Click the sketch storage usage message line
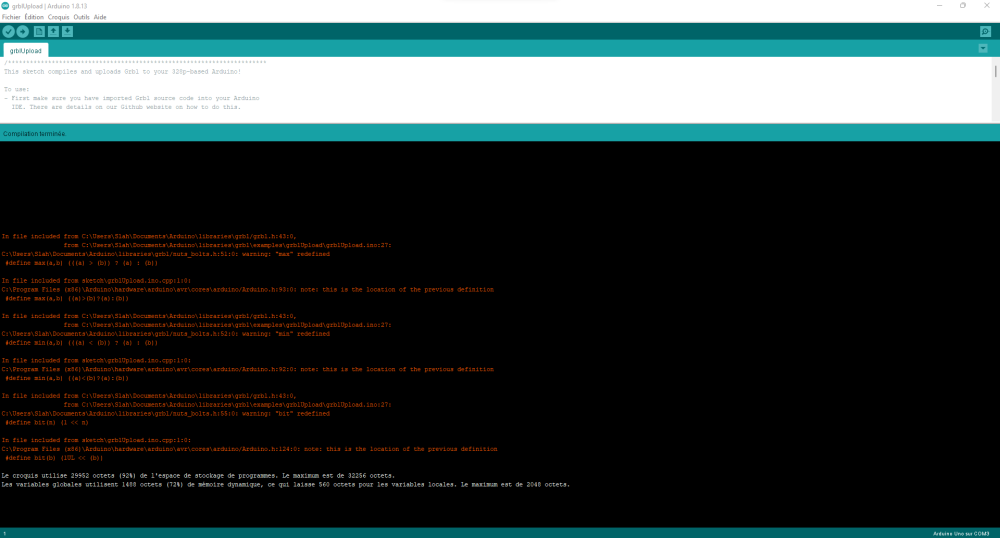The width and height of the screenshot is (1000, 538). click(x=198, y=476)
